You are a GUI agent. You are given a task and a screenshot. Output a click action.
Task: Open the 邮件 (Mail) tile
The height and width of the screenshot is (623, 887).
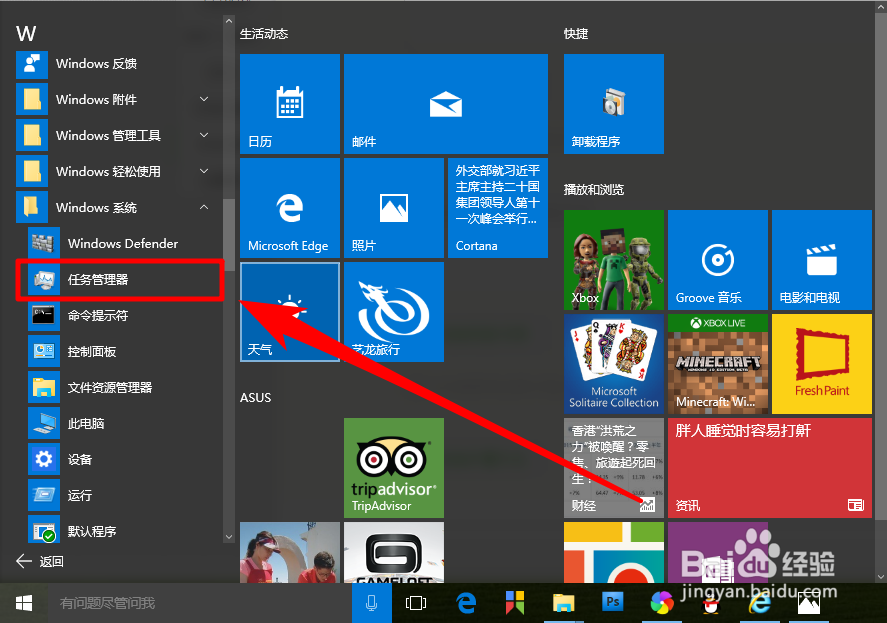[x=445, y=103]
